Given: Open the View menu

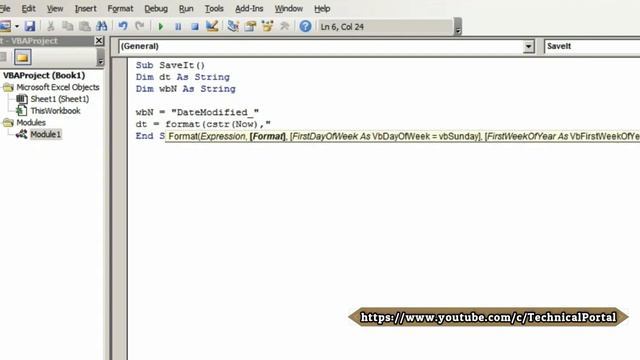Looking at the screenshot, I should coord(55,8).
